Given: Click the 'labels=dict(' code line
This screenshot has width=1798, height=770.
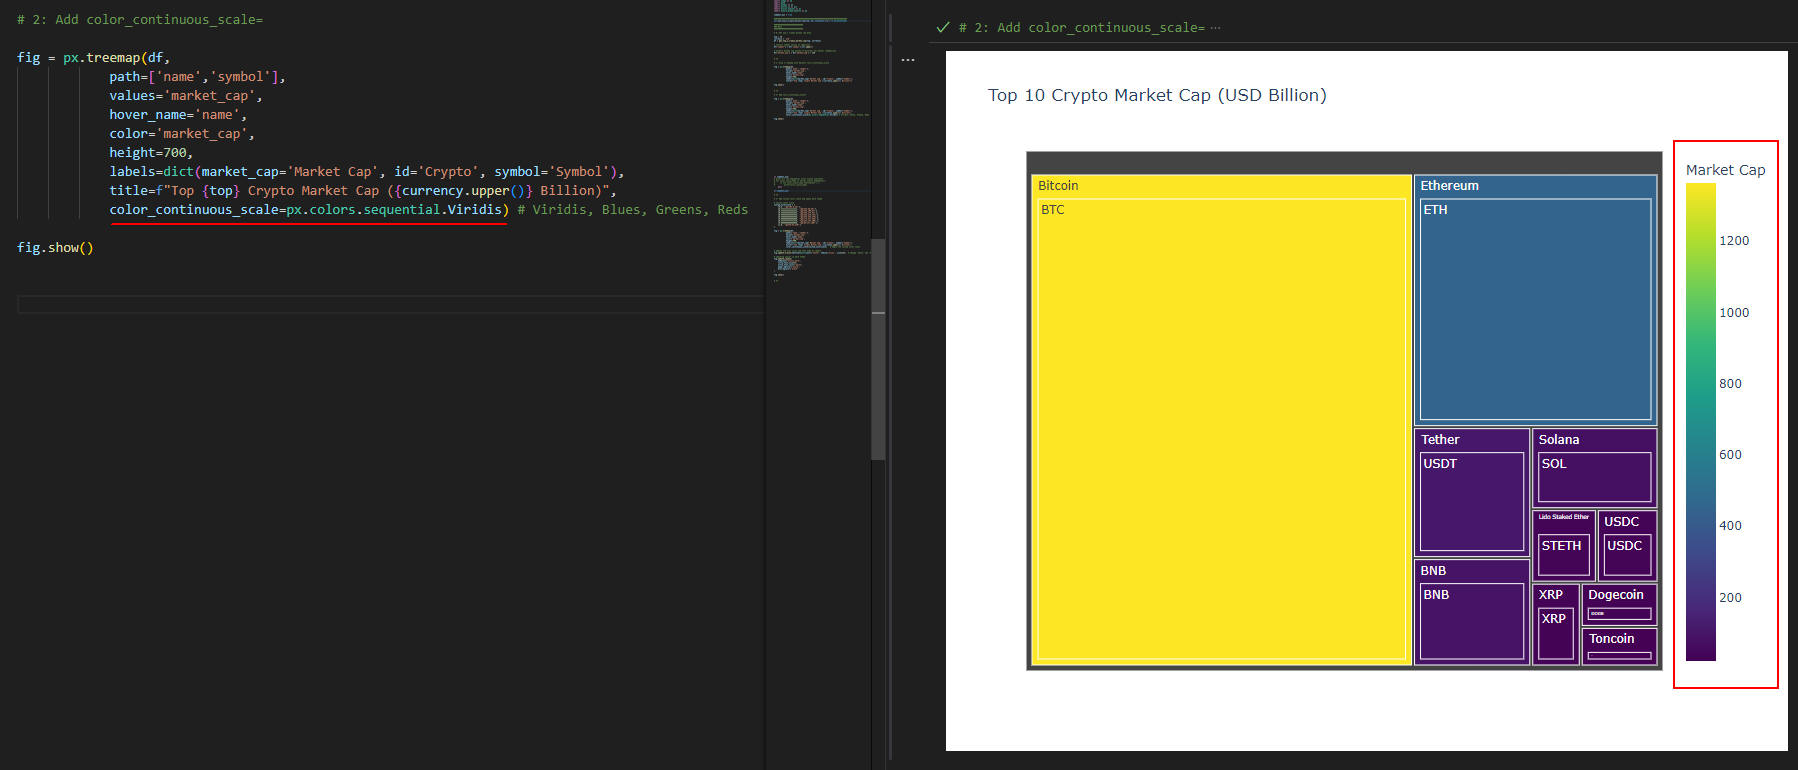Looking at the screenshot, I should [367, 172].
